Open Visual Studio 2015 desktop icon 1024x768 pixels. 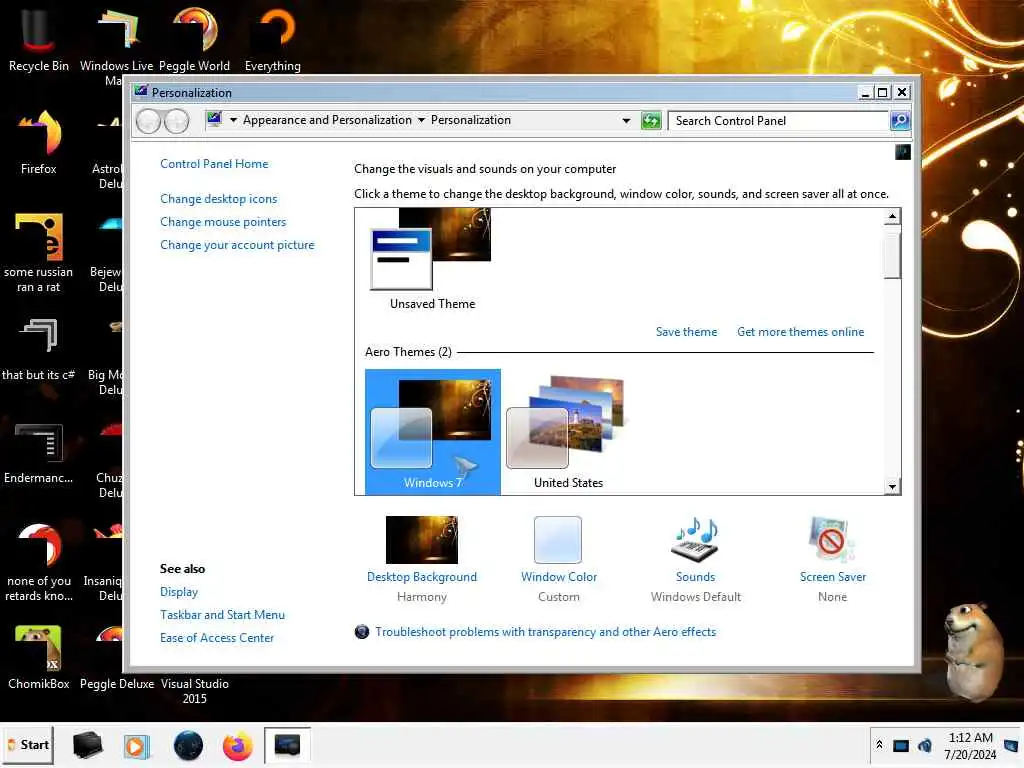[x=194, y=691]
